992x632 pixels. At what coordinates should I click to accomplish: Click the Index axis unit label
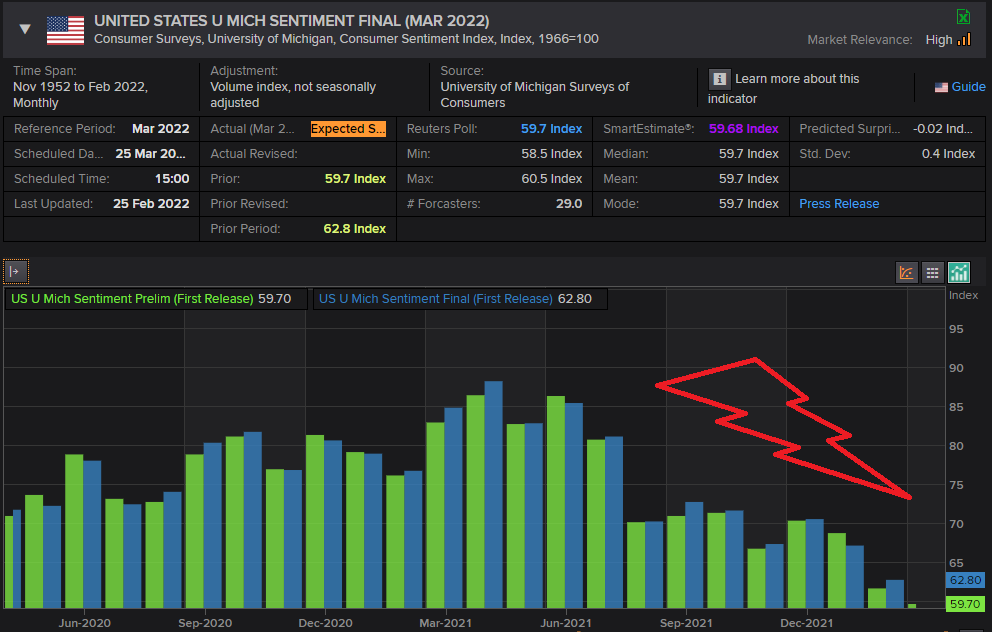(x=963, y=295)
